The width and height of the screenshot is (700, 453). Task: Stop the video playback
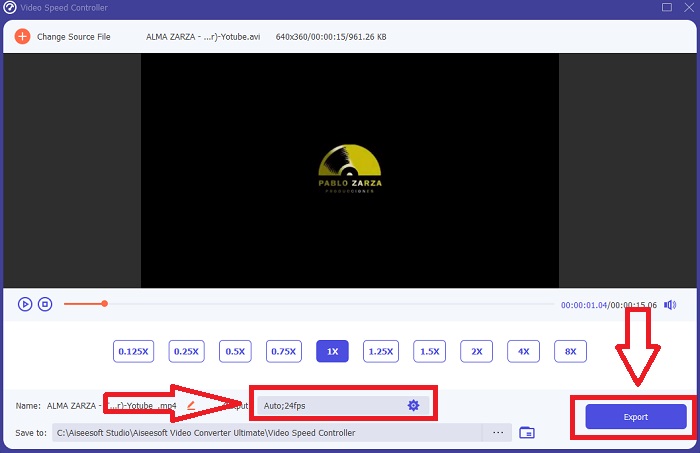click(45, 304)
